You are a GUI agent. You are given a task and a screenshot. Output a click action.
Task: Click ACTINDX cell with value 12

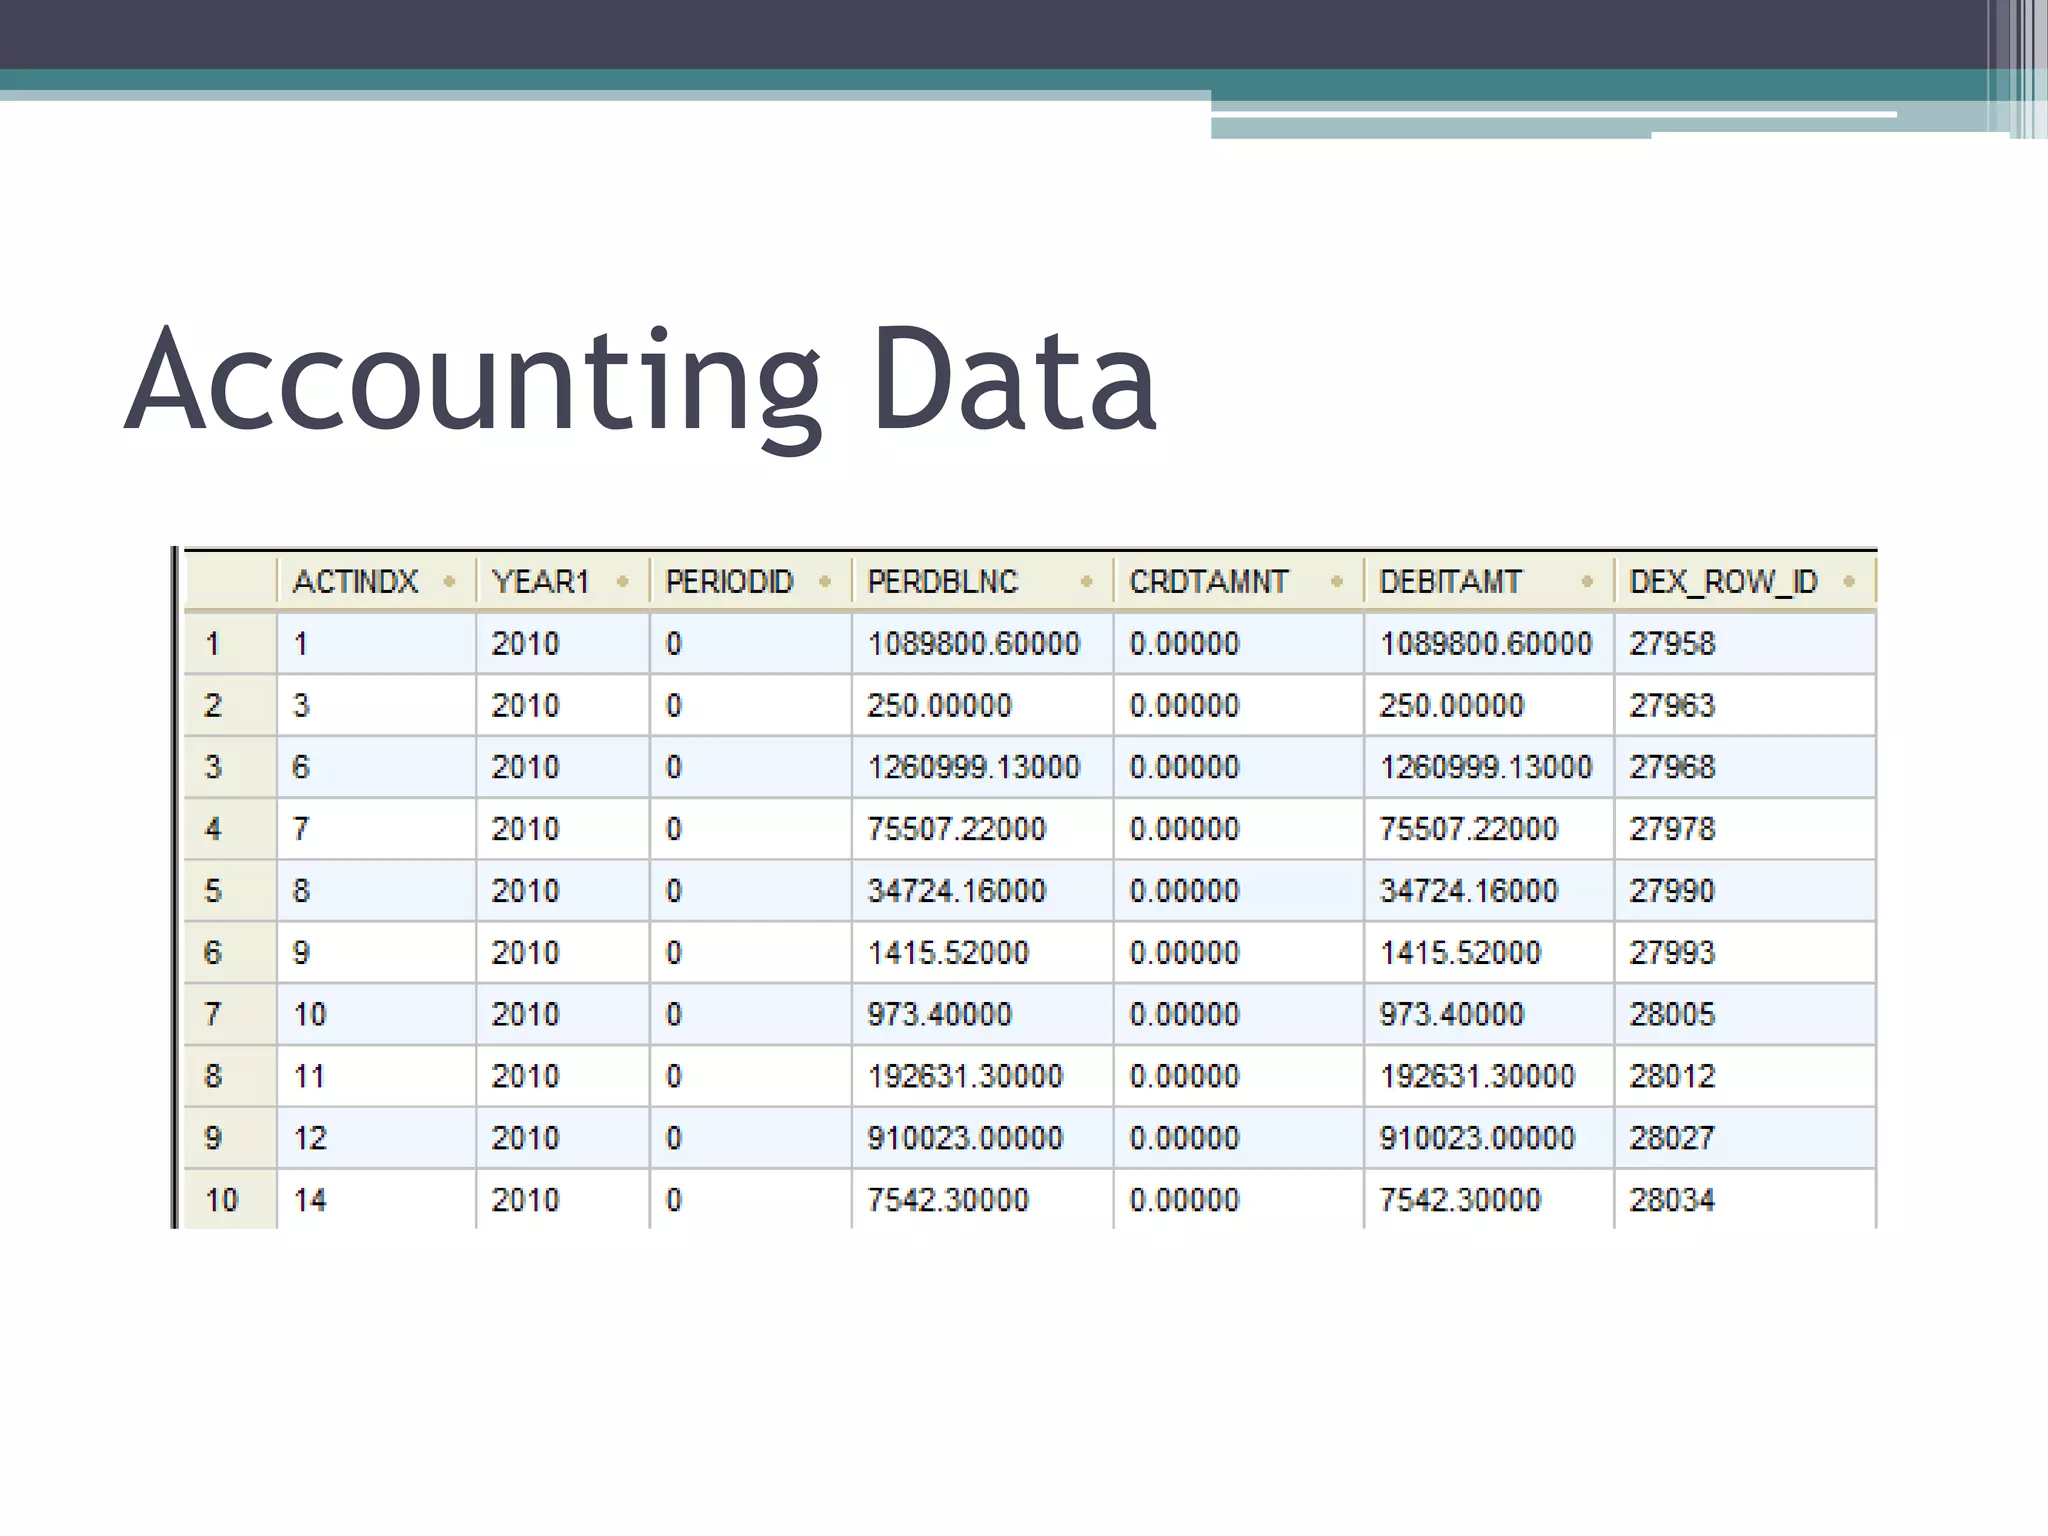(376, 1138)
